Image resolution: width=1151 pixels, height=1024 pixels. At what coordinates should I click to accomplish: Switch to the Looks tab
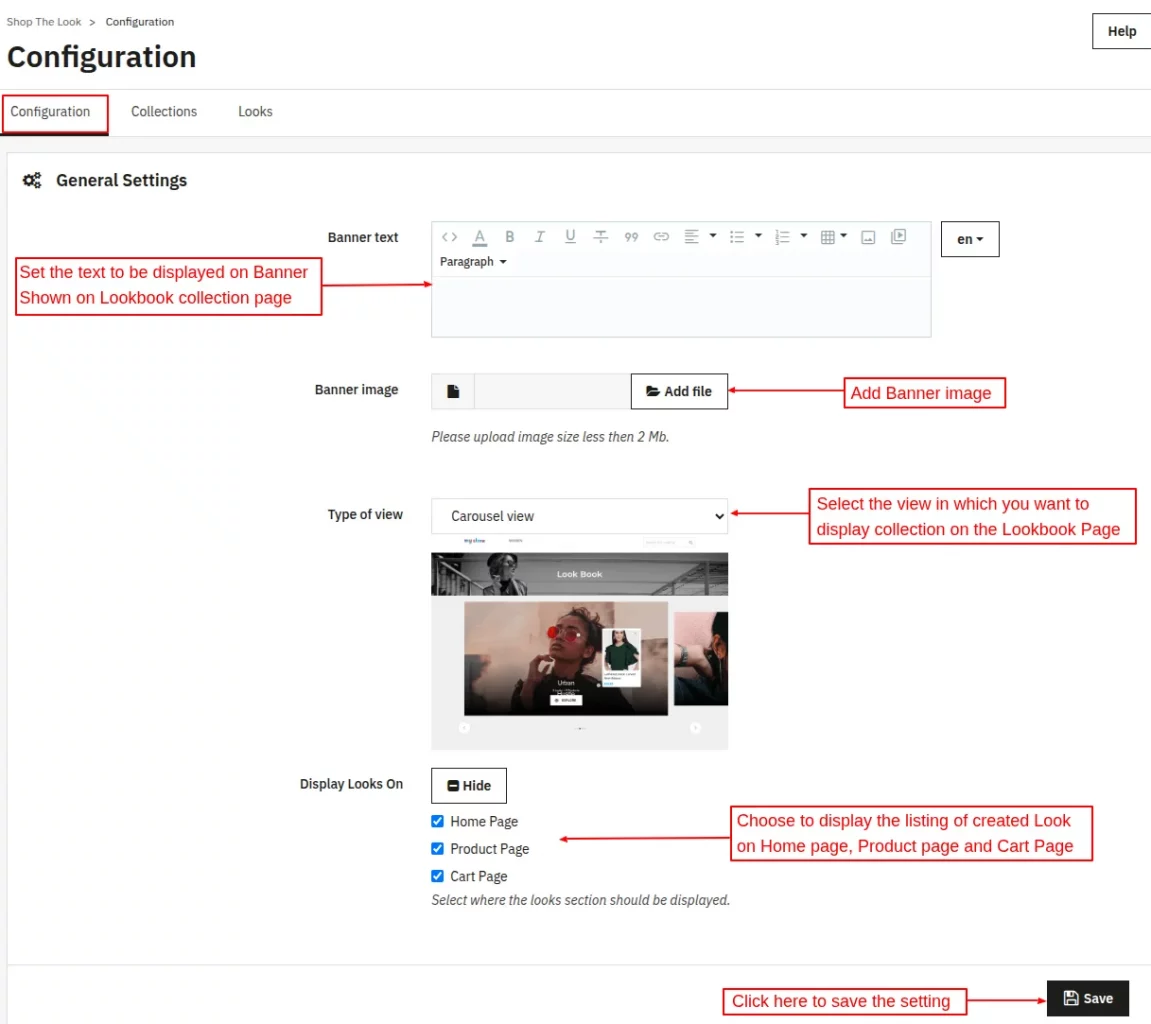(x=255, y=112)
